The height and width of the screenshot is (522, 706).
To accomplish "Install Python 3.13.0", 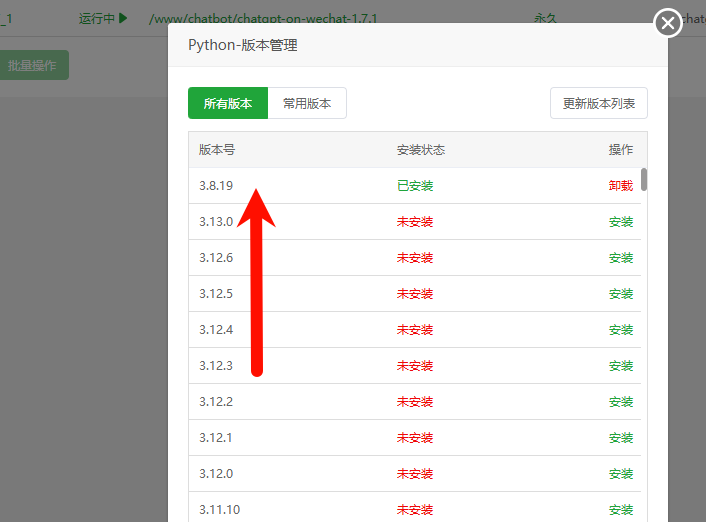I will (620, 222).
